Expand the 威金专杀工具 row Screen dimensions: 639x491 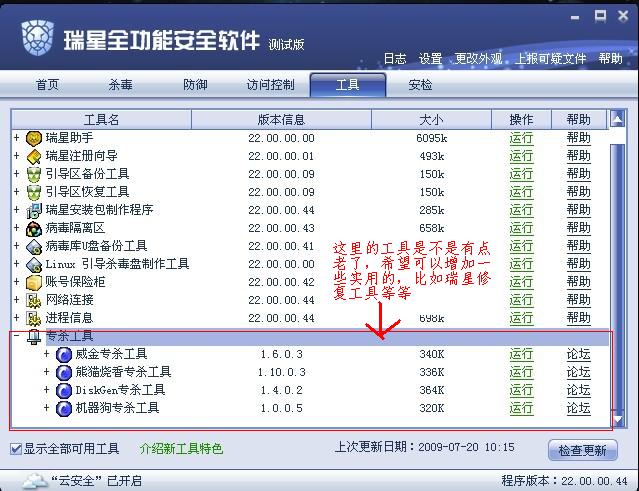point(46,354)
